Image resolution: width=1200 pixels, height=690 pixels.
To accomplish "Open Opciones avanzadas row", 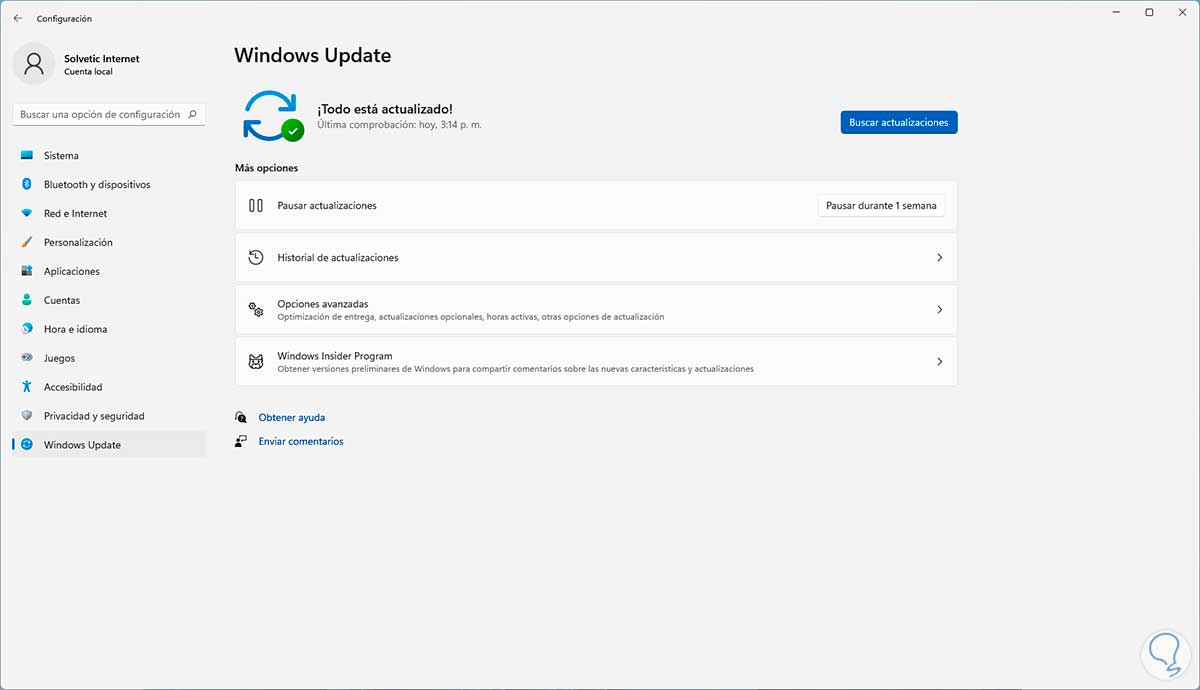I will (x=596, y=310).
